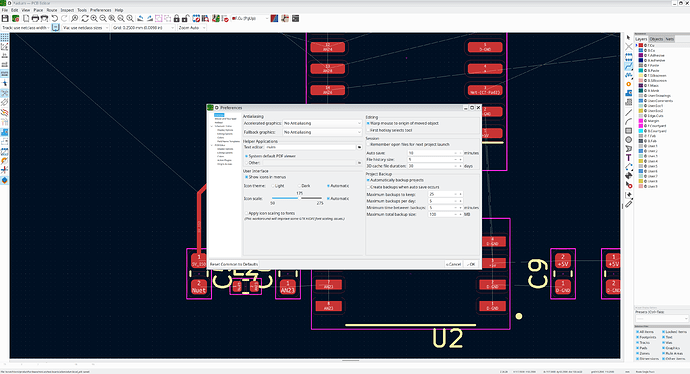Select the Draw Line tool
The image size is (690, 374).
click(x=628, y=113)
